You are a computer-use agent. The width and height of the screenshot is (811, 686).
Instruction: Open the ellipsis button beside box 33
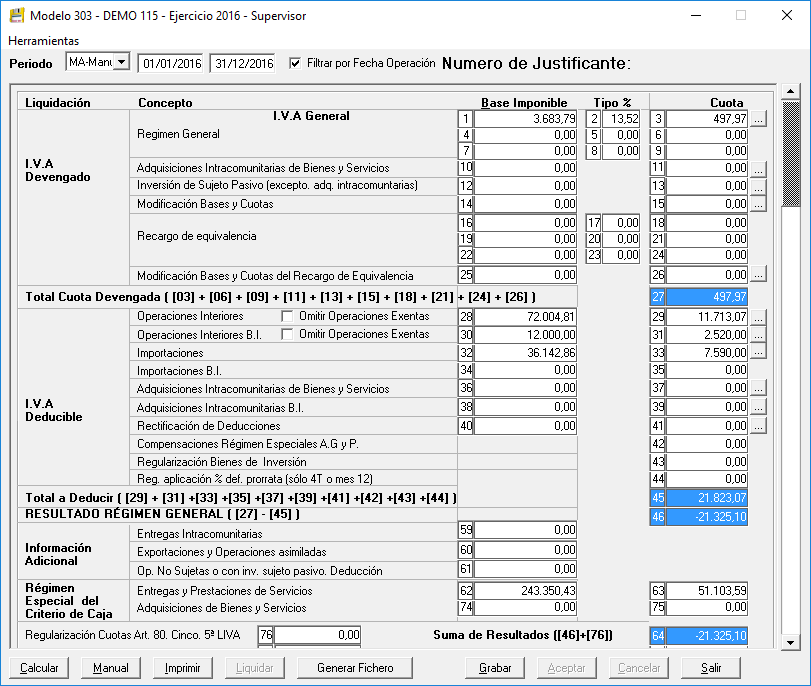tap(758, 353)
